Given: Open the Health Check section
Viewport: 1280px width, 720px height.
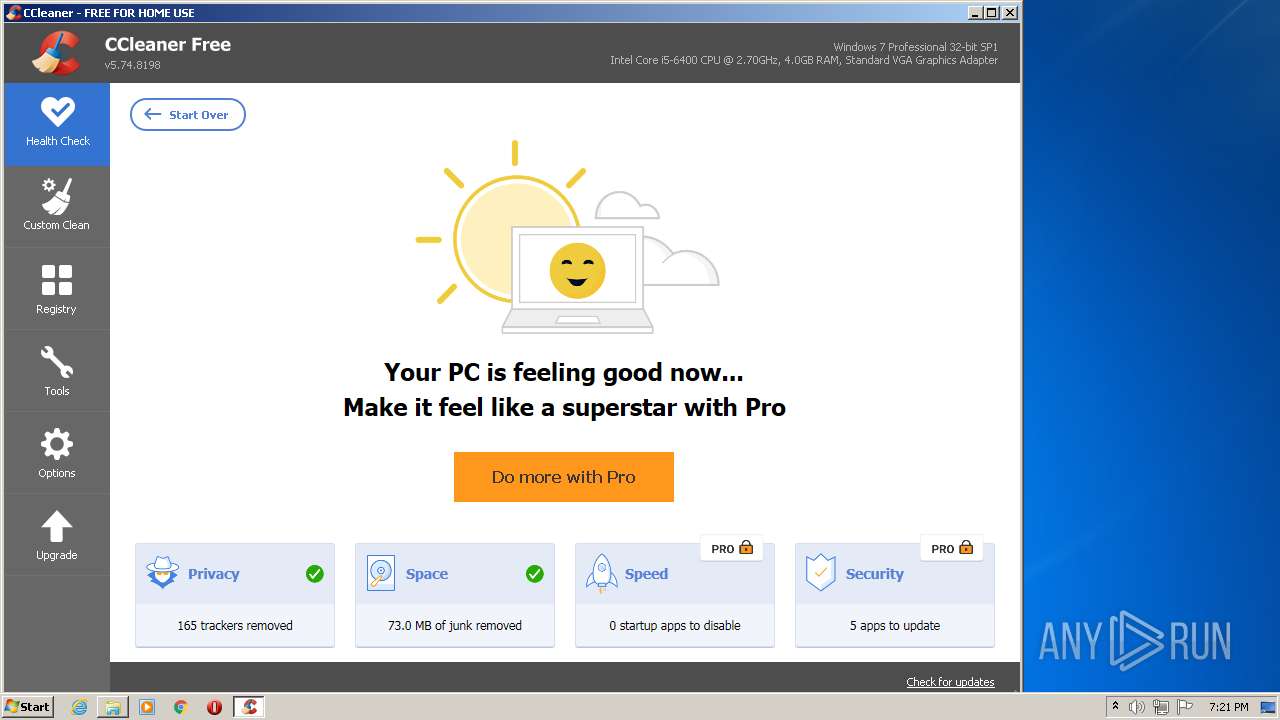Looking at the screenshot, I should [57, 124].
